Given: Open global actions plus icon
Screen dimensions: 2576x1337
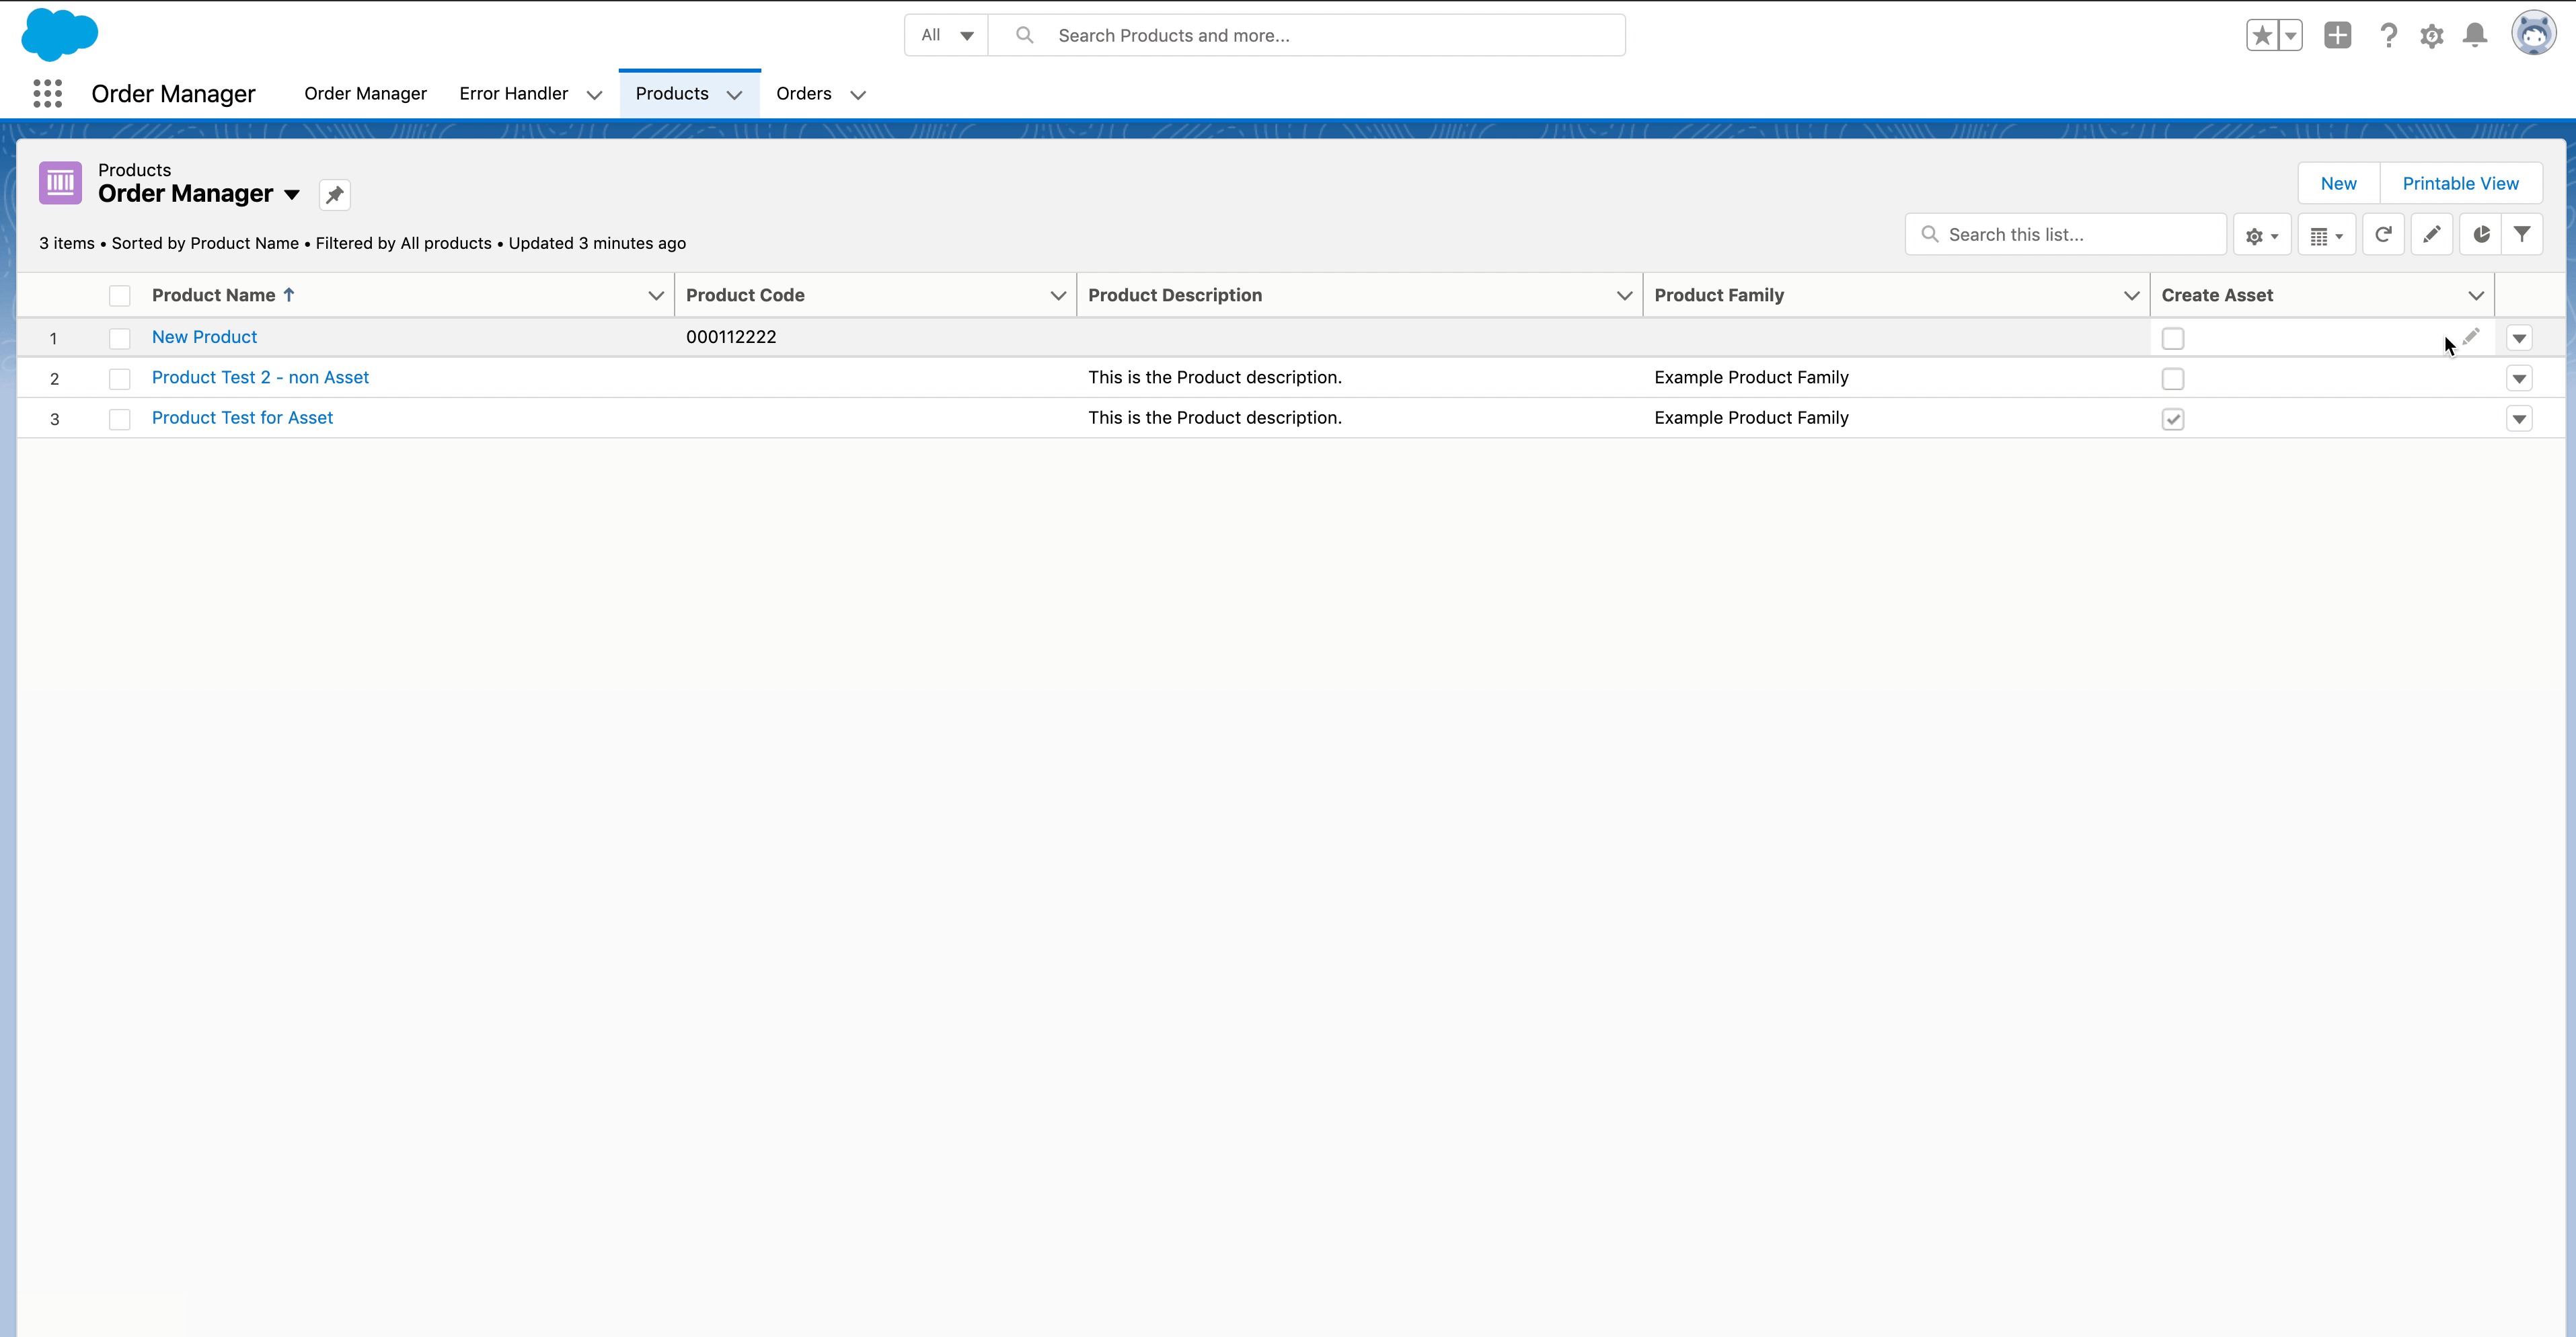Looking at the screenshot, I should pyautogui.click(x=2337, y=36).
